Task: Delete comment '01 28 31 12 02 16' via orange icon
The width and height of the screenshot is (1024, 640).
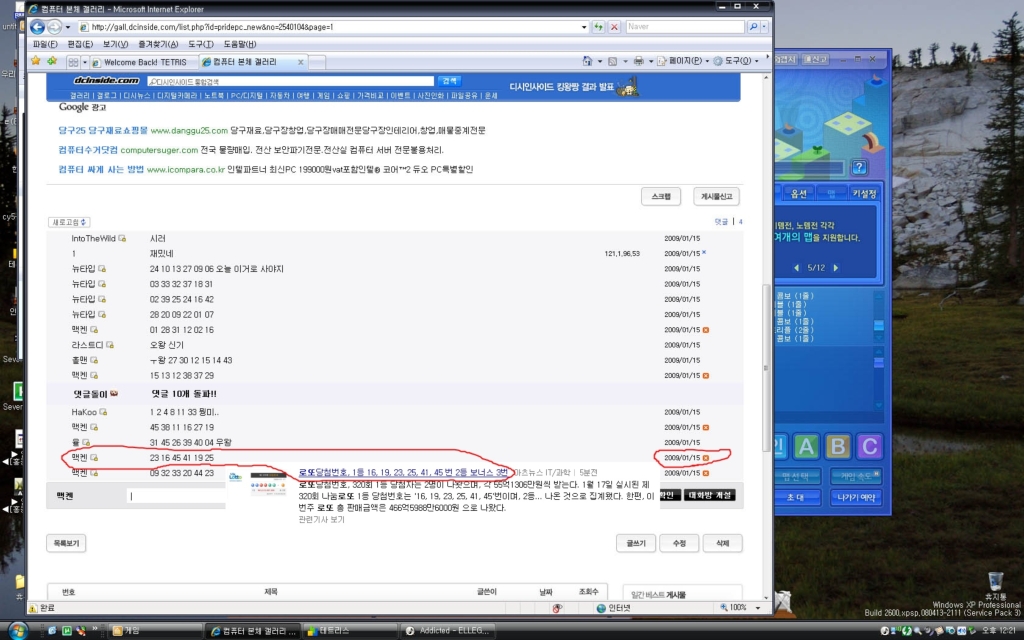Action: pyautogui.click(x=706, y=330)
